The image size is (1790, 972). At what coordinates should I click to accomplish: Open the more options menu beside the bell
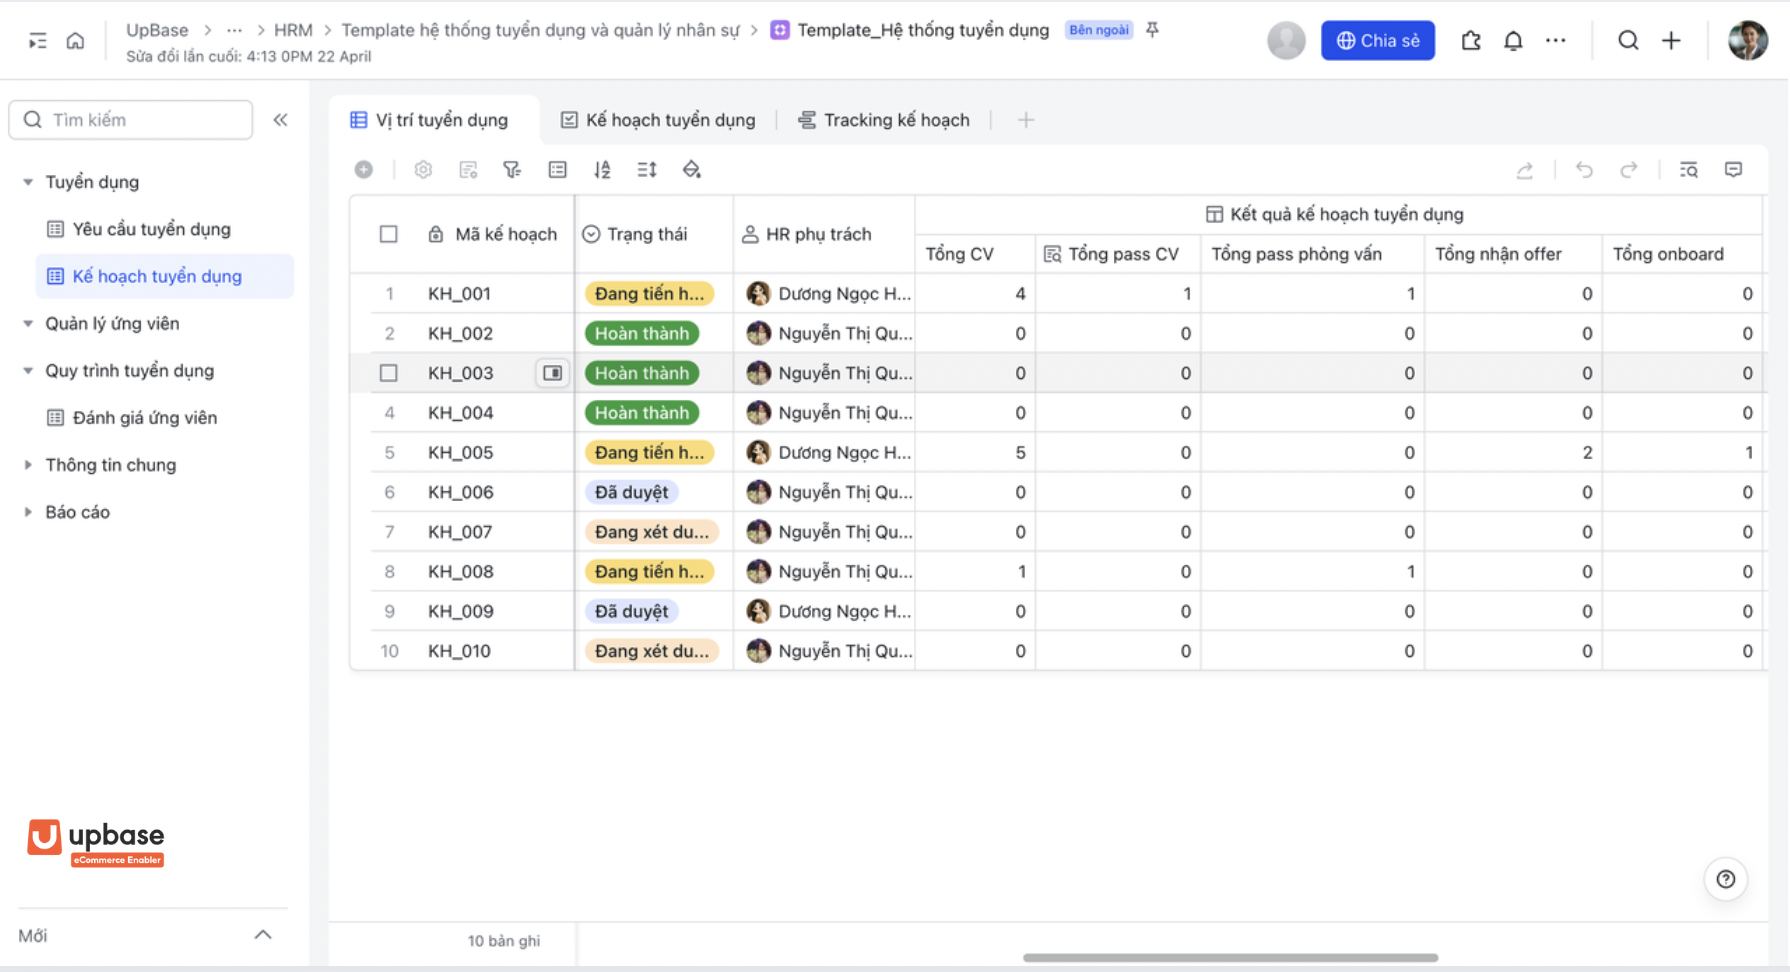(1555, 41)
